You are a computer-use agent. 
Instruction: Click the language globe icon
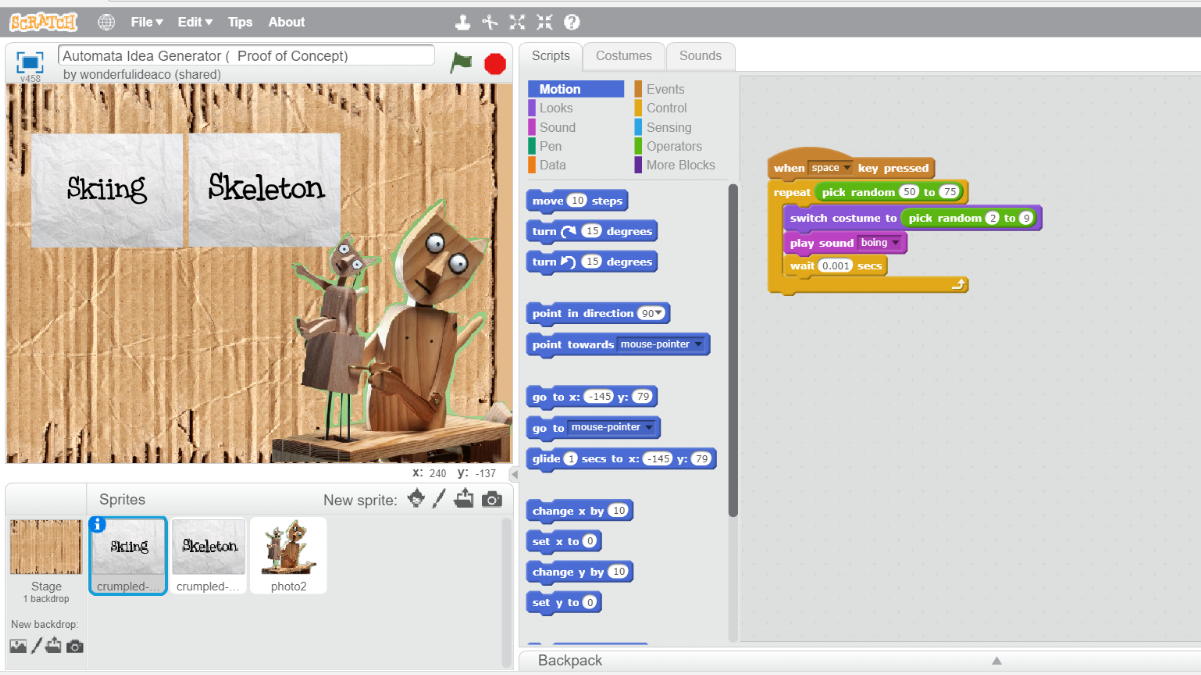tap(106, 21)
